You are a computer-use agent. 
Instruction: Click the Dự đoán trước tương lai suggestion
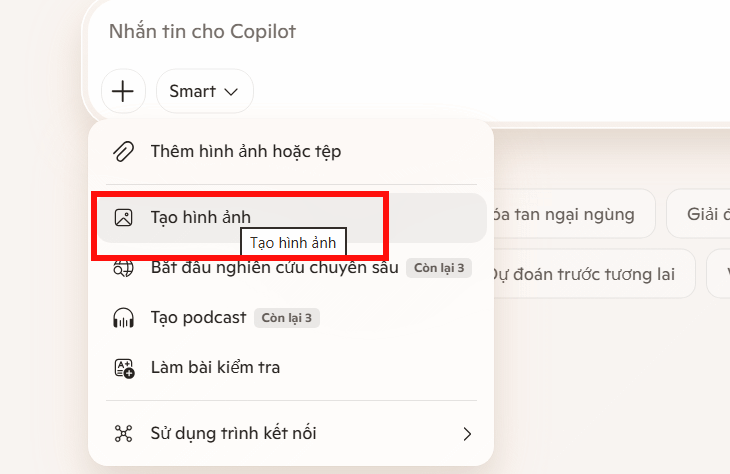pos(585,274)
